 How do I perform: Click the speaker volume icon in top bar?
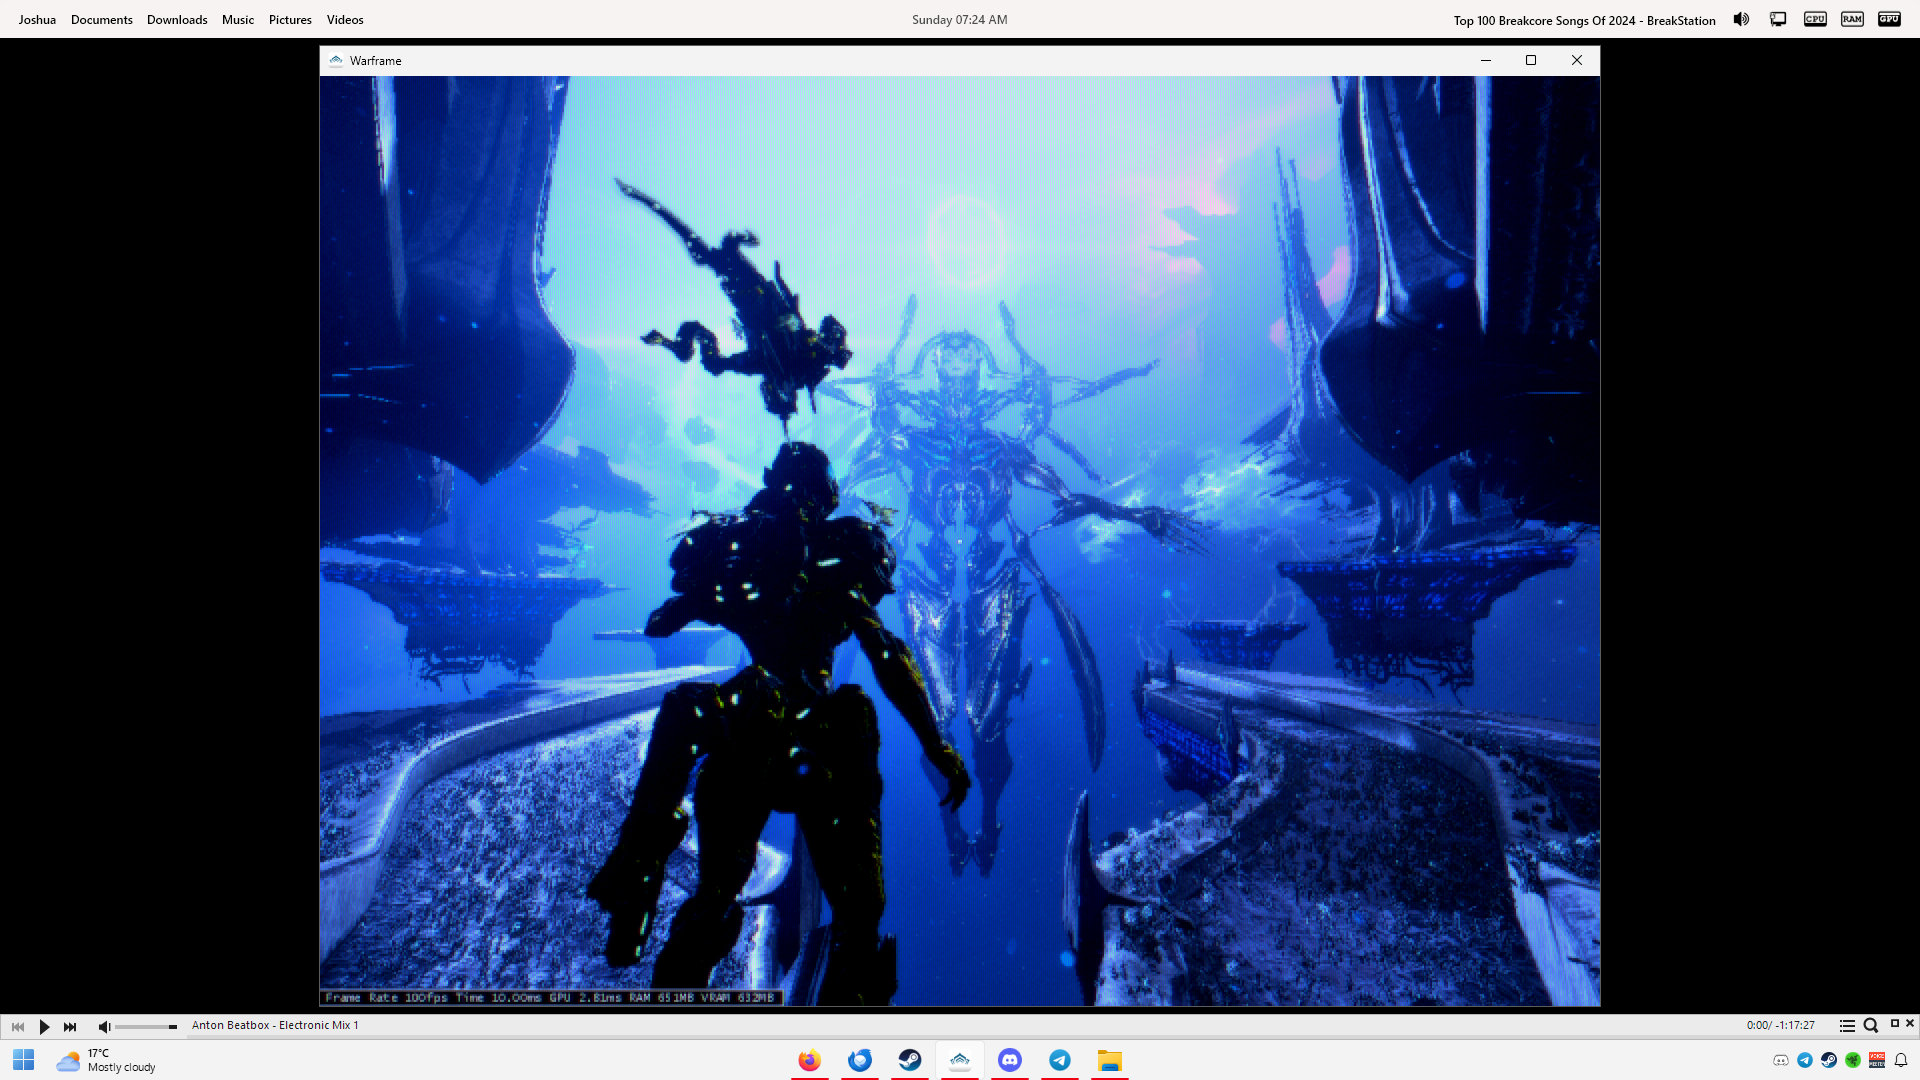1741,19
